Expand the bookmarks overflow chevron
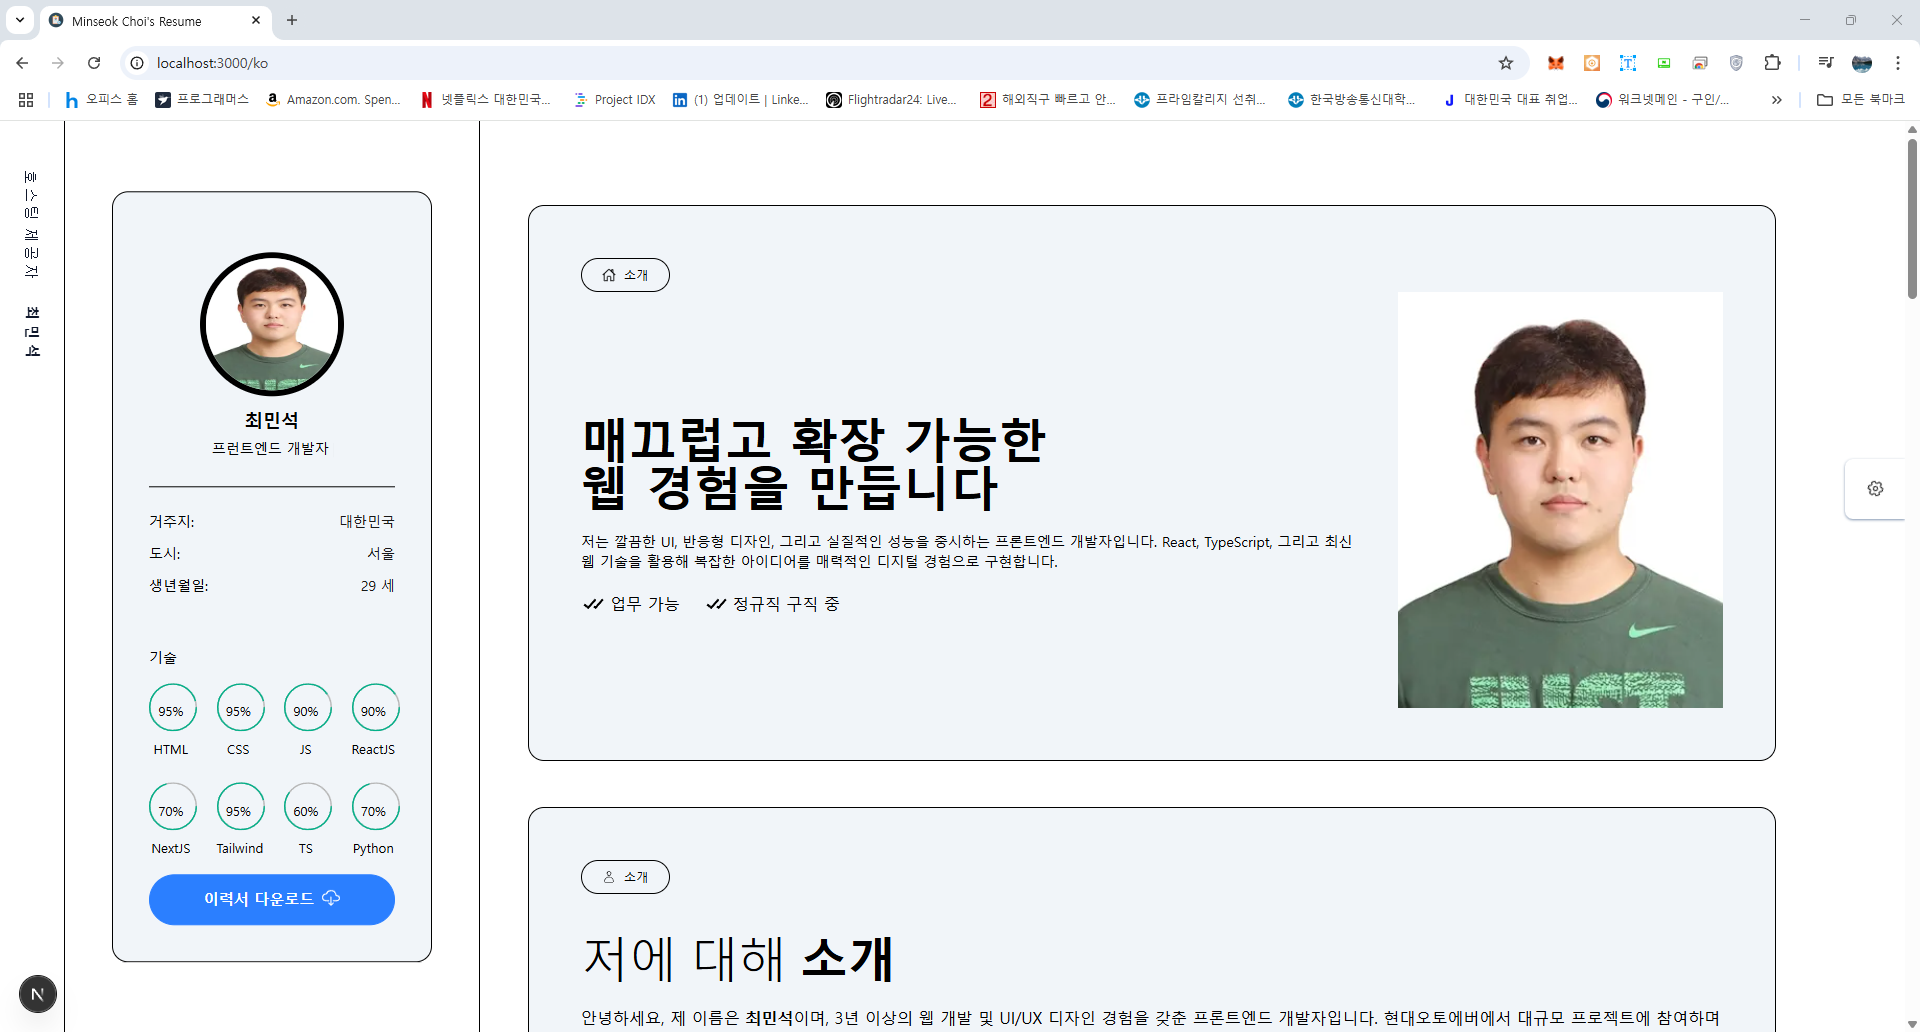 point(1776,100)
